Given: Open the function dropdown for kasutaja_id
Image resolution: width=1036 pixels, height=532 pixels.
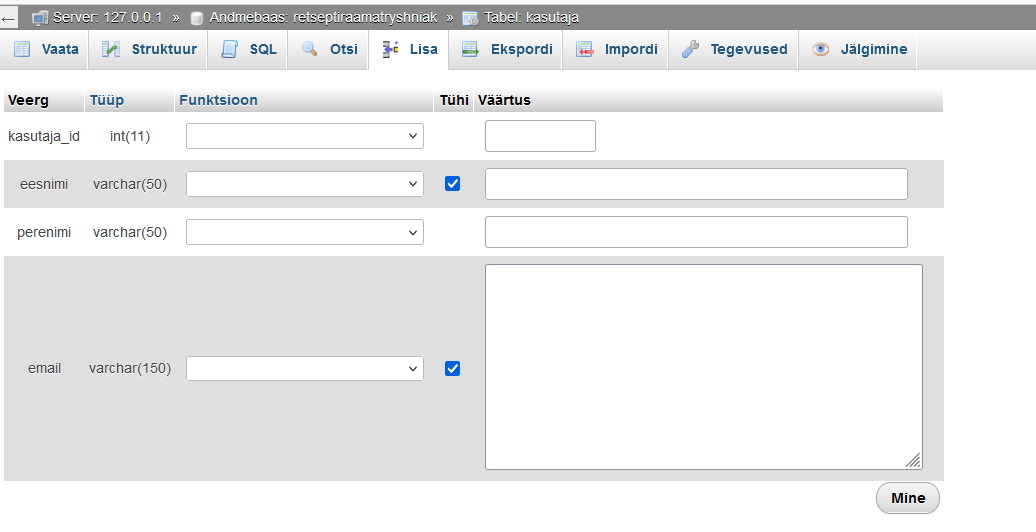Looking at the screenshot, I should (305, 136).
